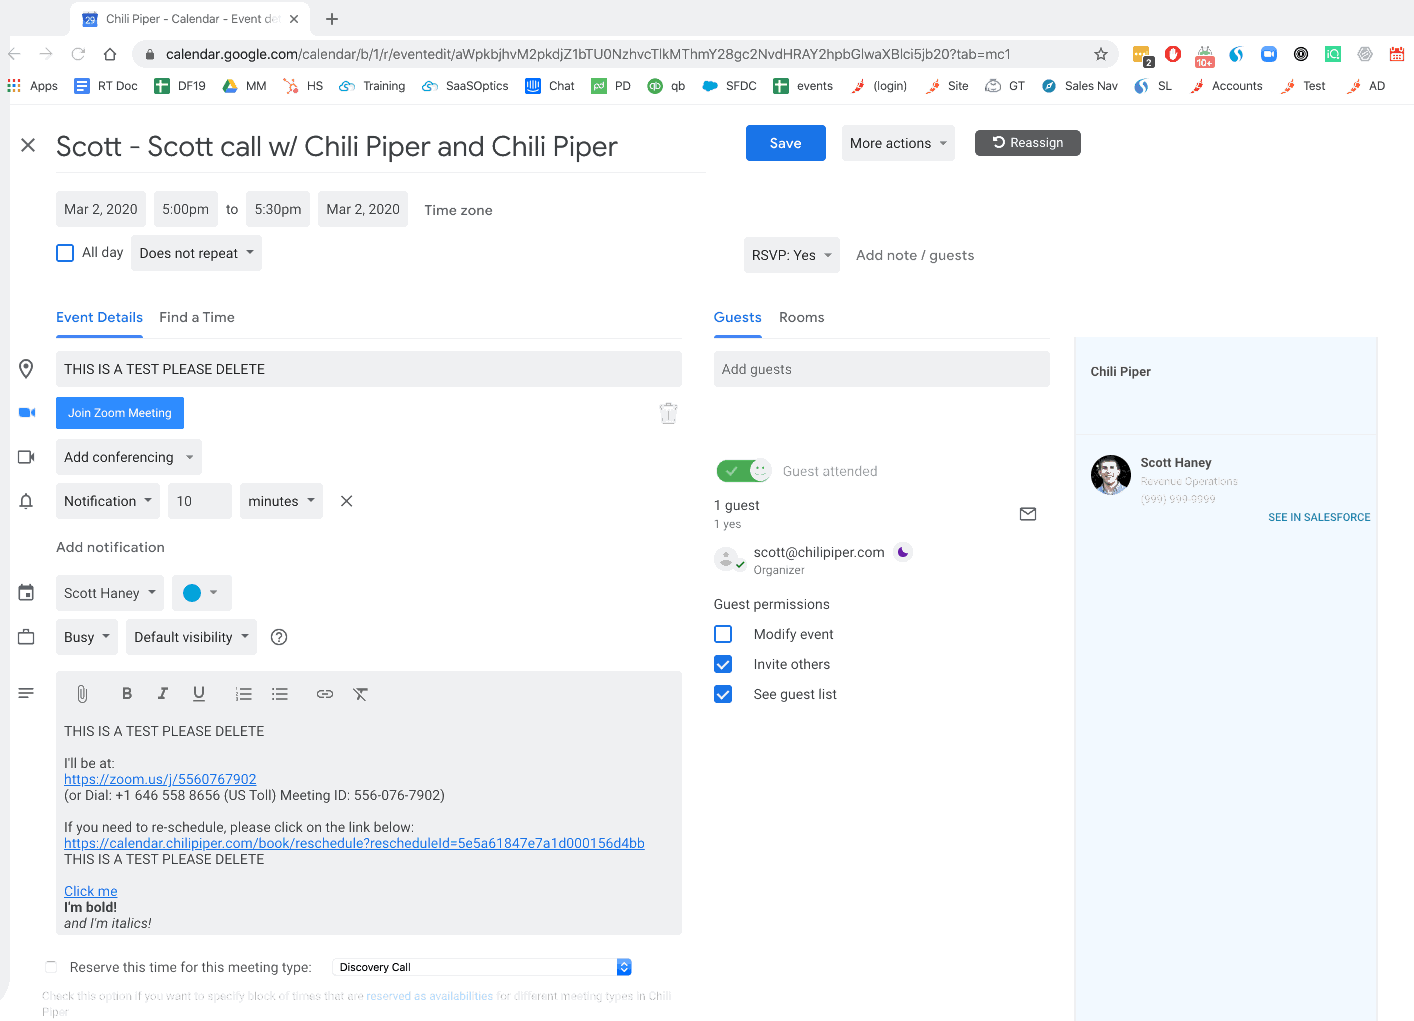Insert link in description toolbar
The width and height of the screenshot is (1414, 1021).
tap(325, 693)
